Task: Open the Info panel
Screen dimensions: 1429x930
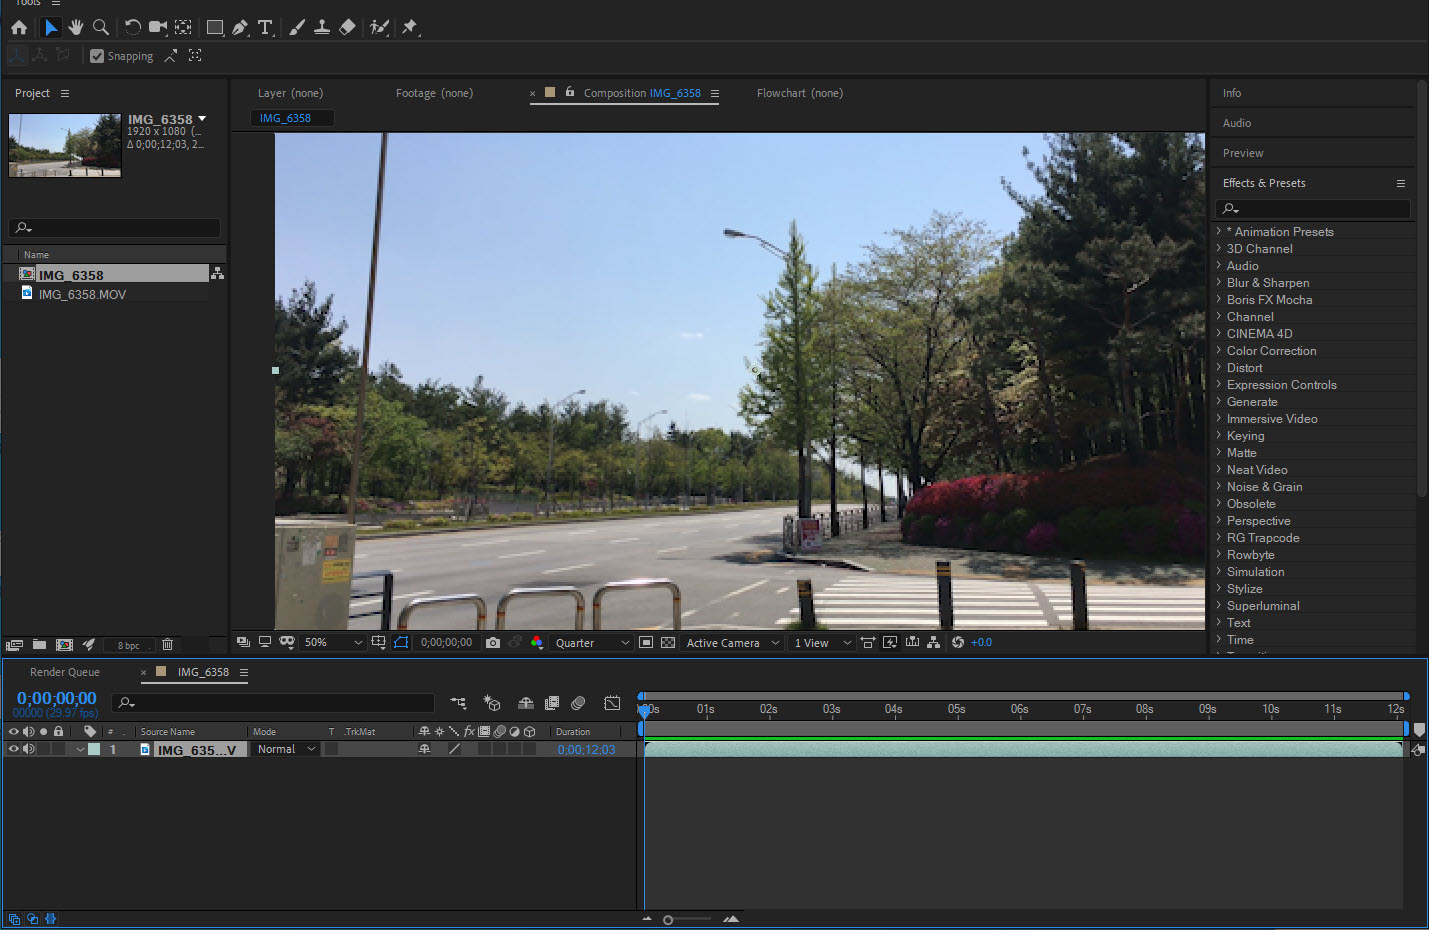Action: (x=1232, y=93)
